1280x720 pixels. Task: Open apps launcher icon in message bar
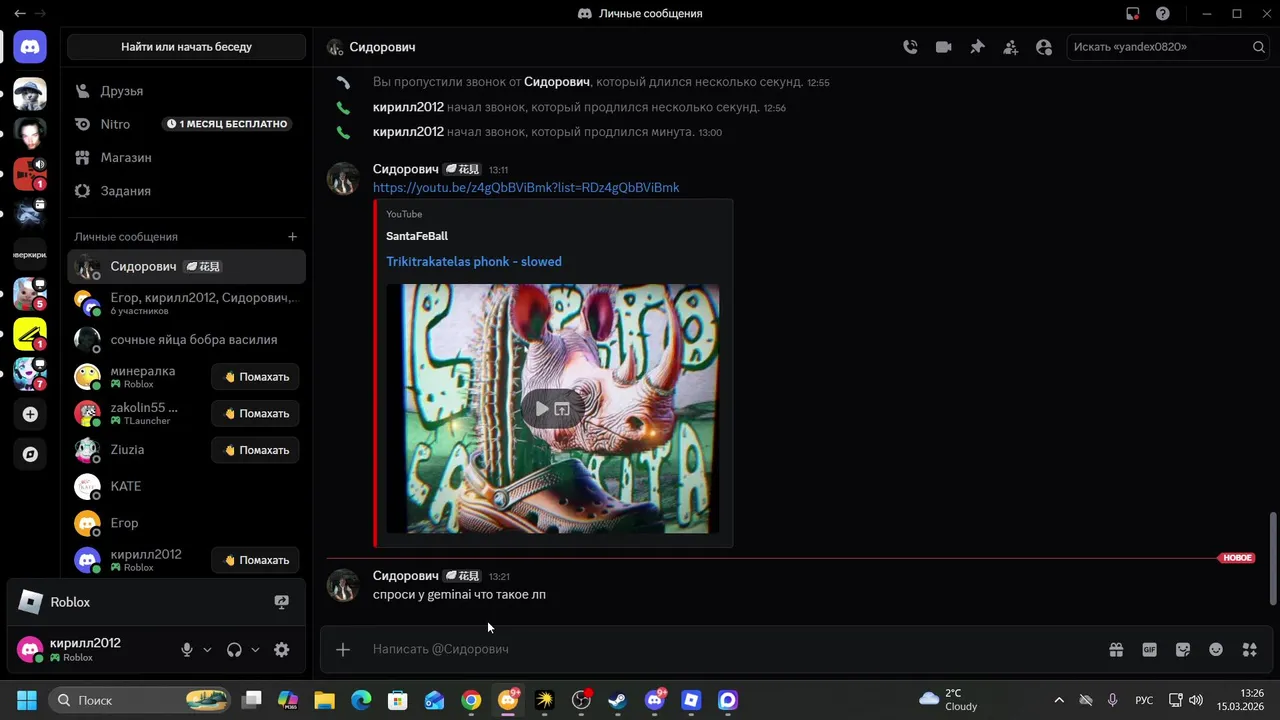click(x=1249, y=650)
